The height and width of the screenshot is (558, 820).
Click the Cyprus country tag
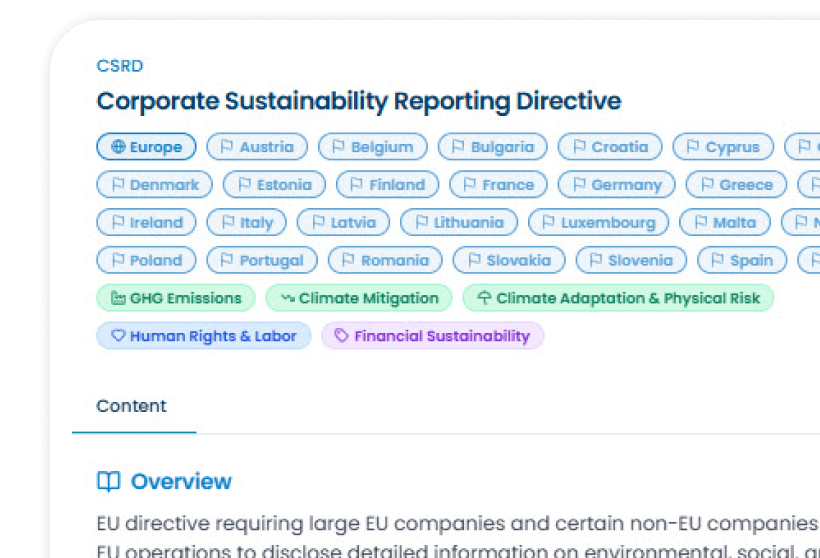[723, 147]
